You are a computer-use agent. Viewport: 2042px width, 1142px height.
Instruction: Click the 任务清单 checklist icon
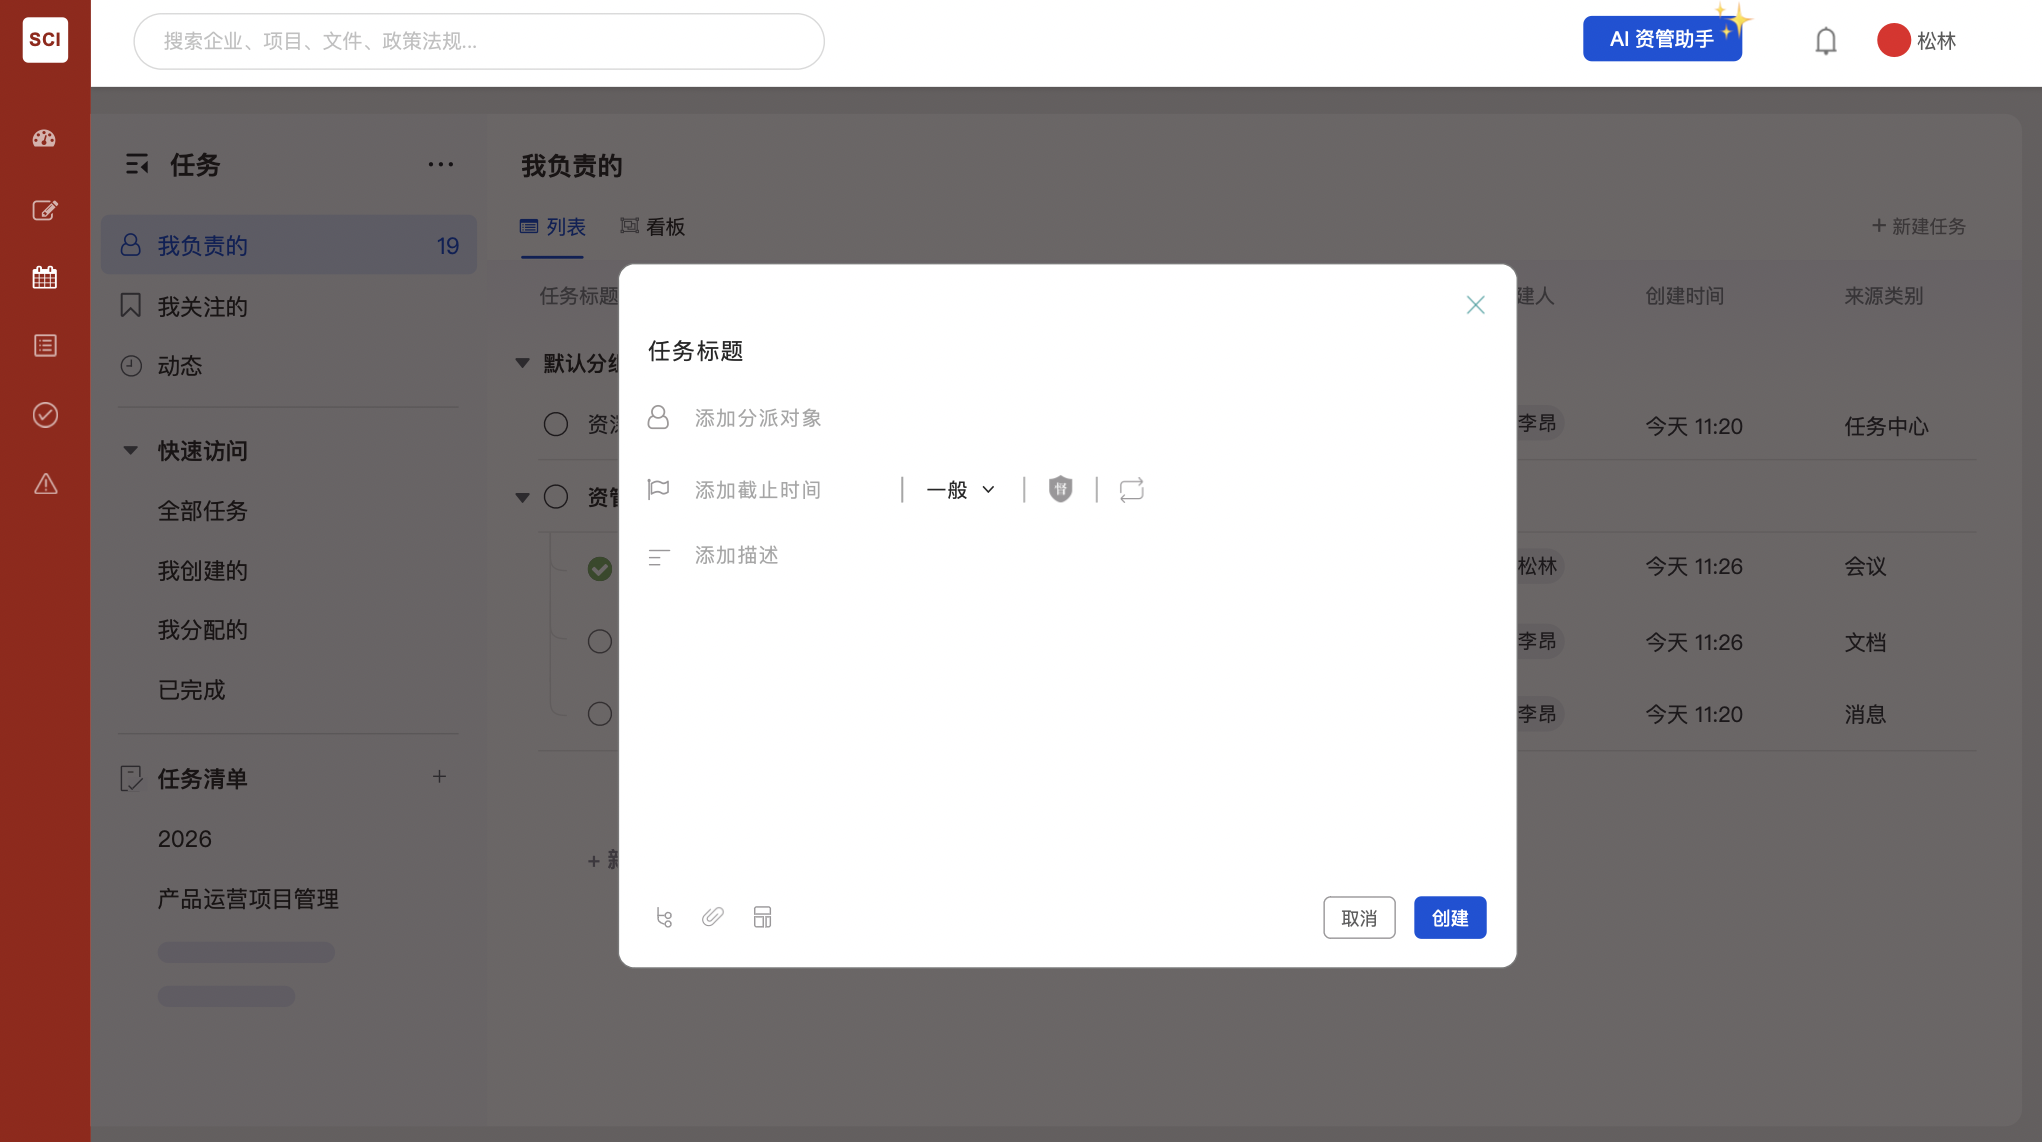click(131, 778)
